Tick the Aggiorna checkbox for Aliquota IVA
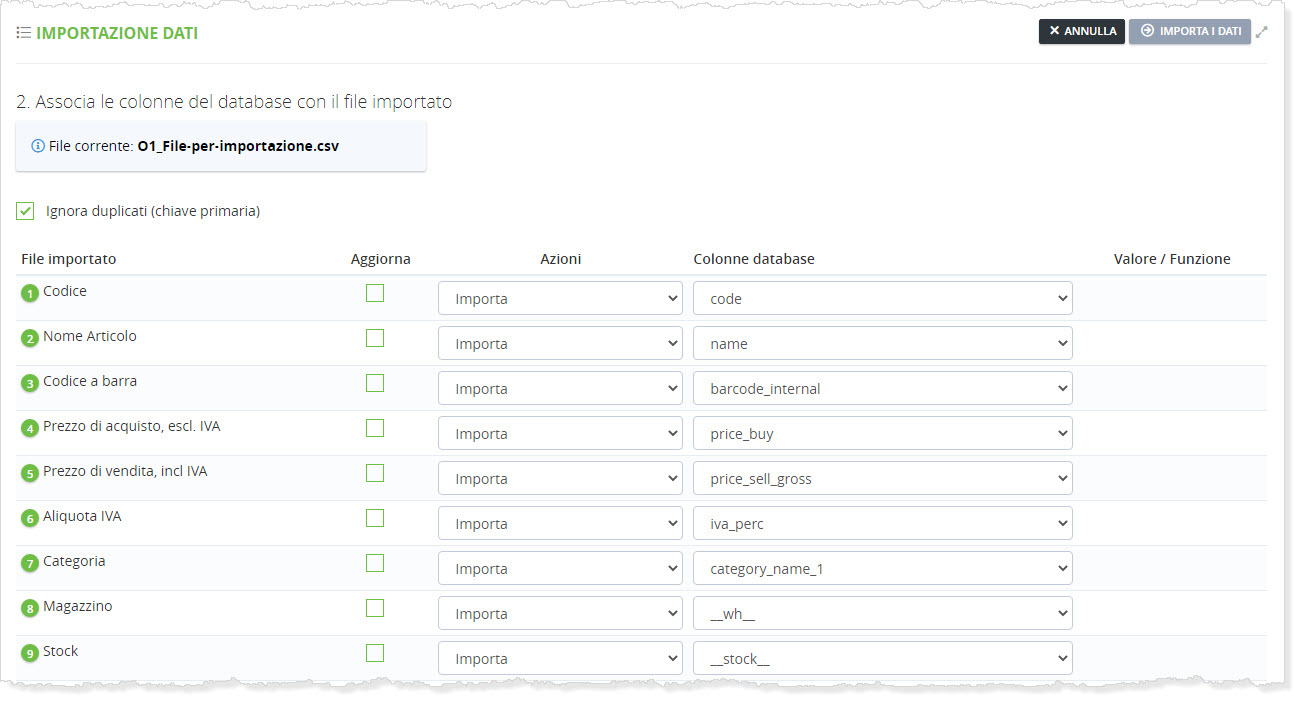This screenshot has width=1301, height=702. pyautogui.click(x=375, y=518)
